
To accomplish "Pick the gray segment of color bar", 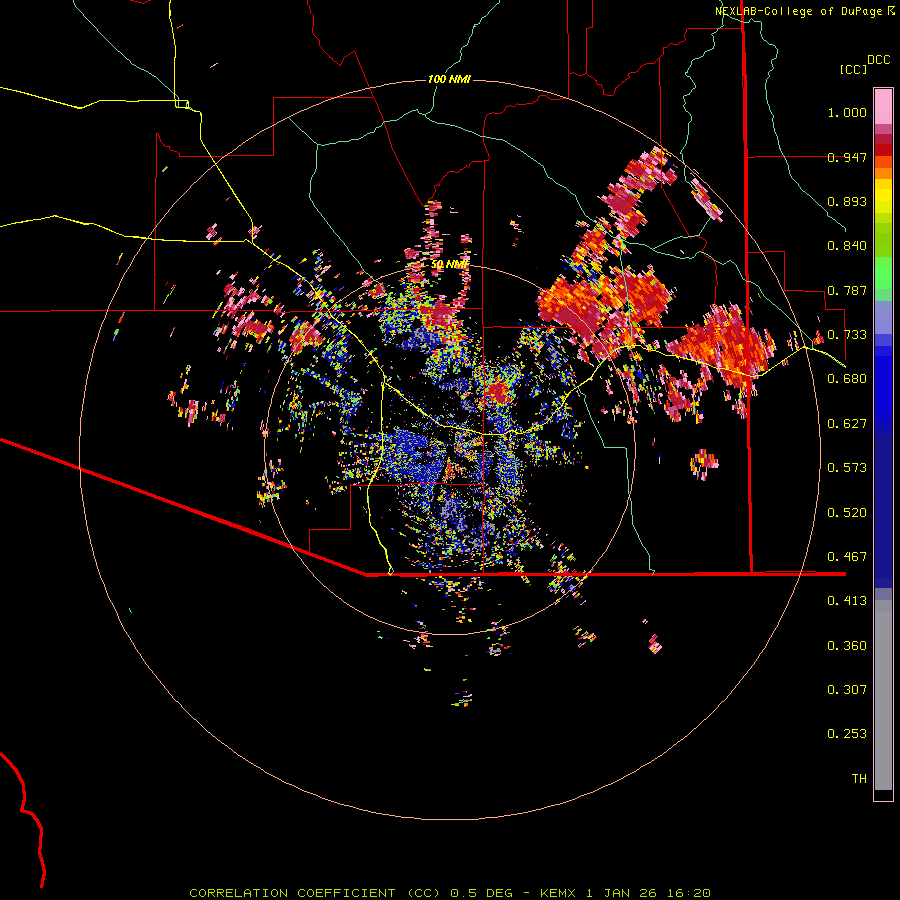I will pyautogui.click(x=883, y=695).
